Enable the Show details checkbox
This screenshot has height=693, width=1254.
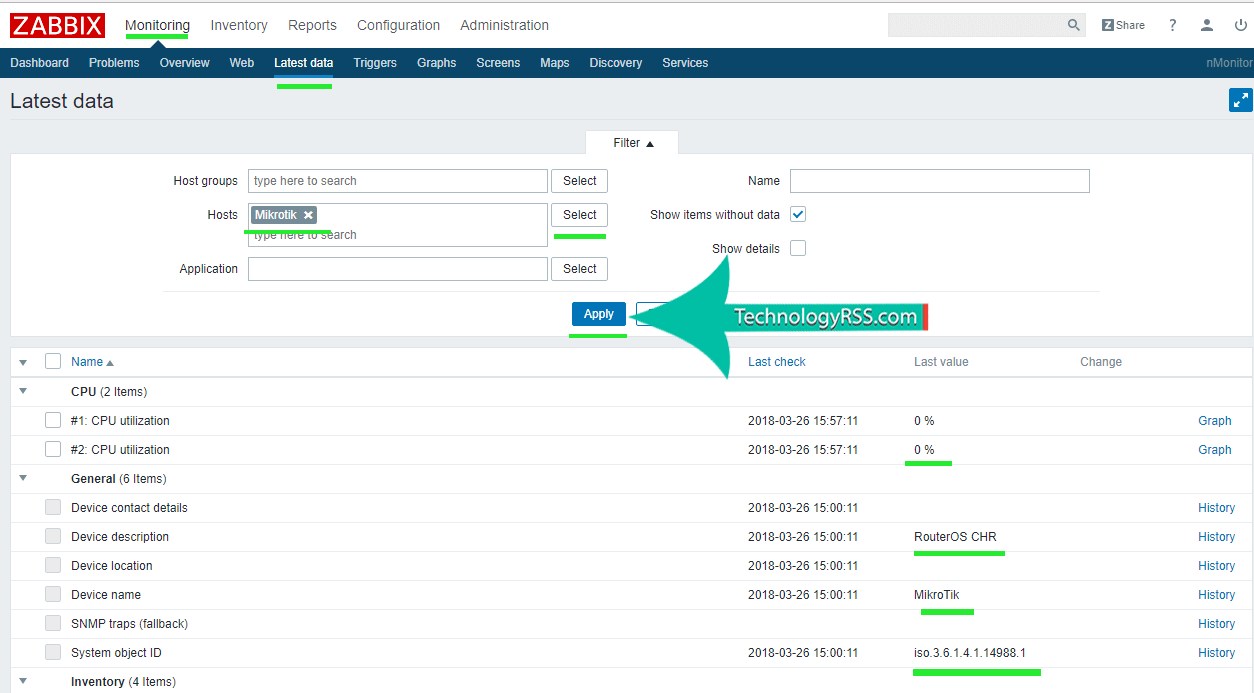(x=798, y=248)
